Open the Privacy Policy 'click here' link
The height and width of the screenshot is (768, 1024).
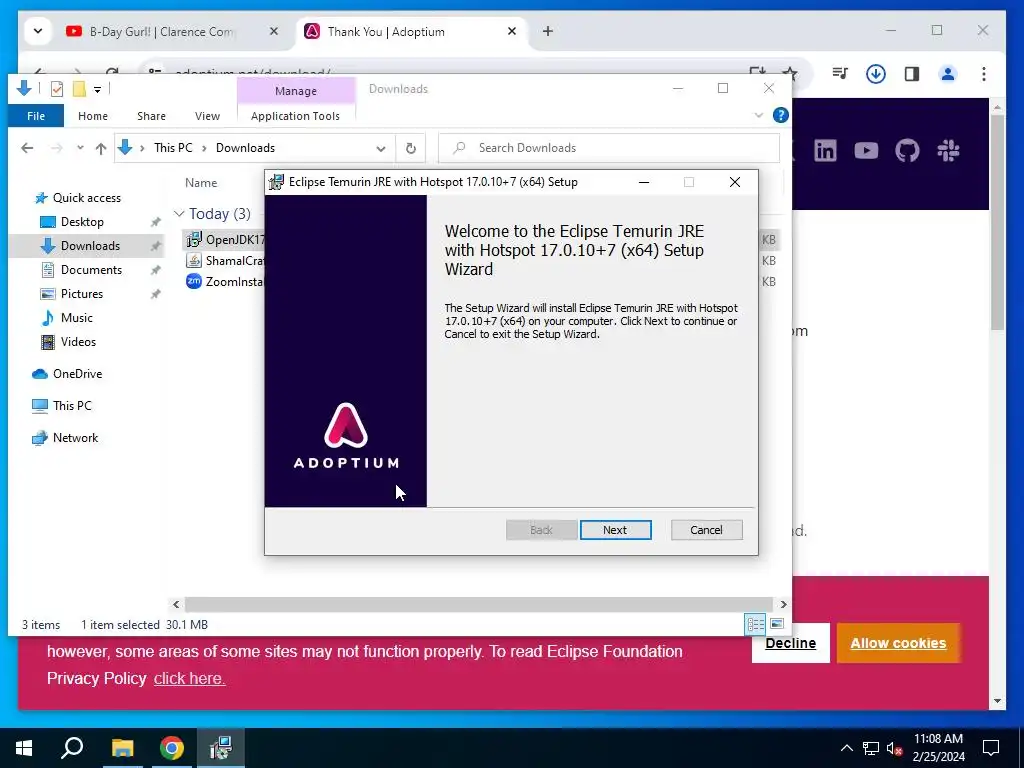click(x=189, y=679)
